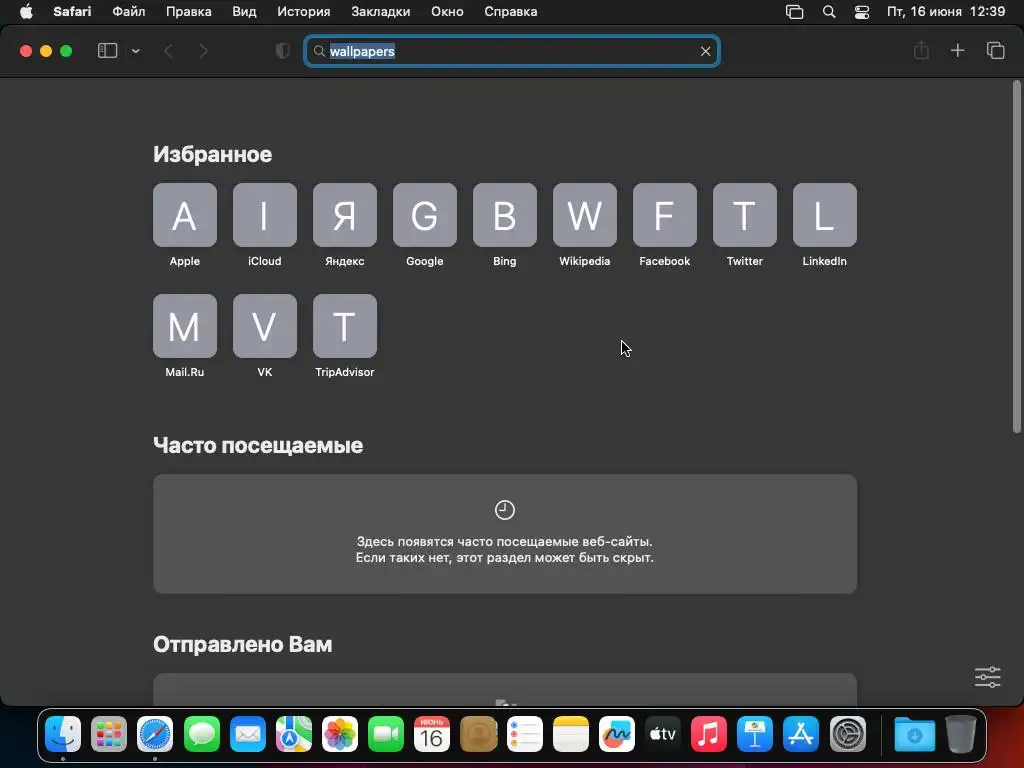Open Music from the Dock
The width and height of the screenshot is (1024, 768).
click(709, 734)
